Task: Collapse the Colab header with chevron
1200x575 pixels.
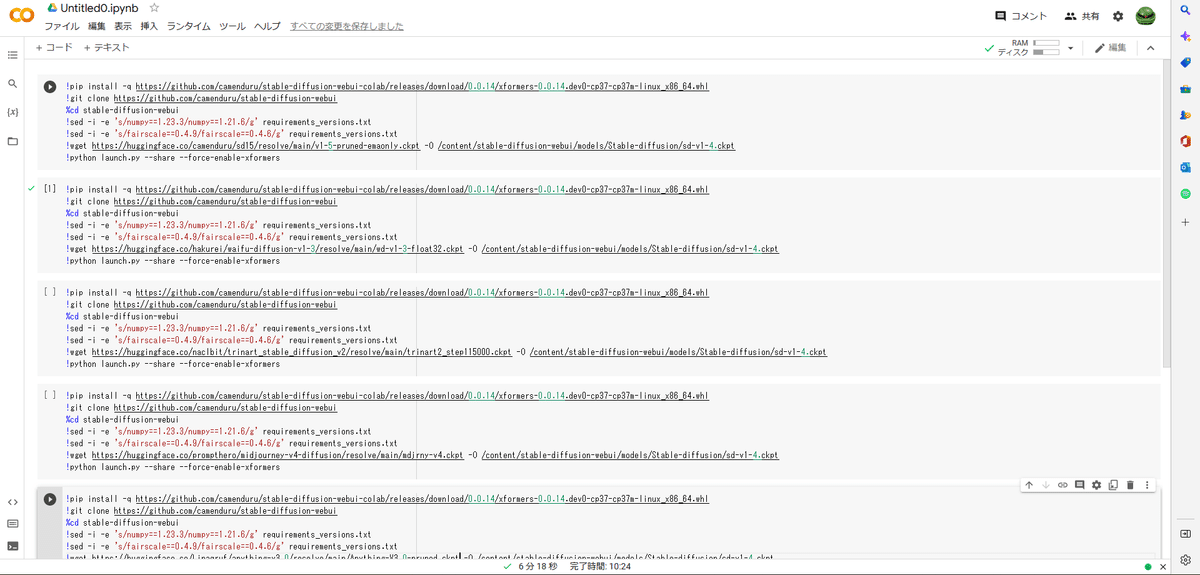Action: [x=1150, y=48]
